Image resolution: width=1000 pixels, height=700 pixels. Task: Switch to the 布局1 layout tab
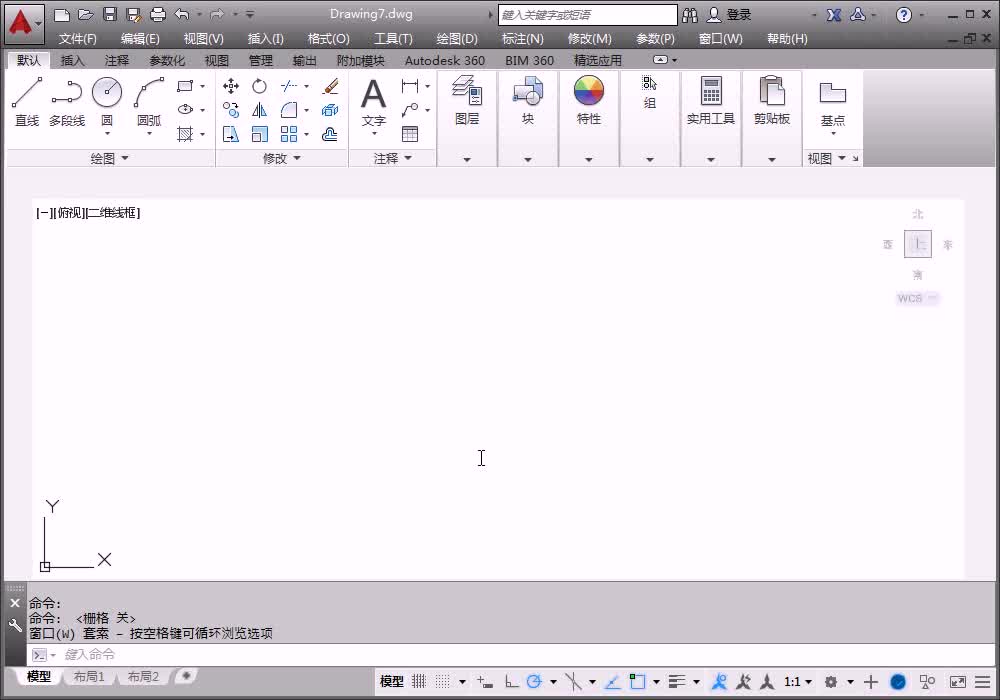click(x=89, y=676)
